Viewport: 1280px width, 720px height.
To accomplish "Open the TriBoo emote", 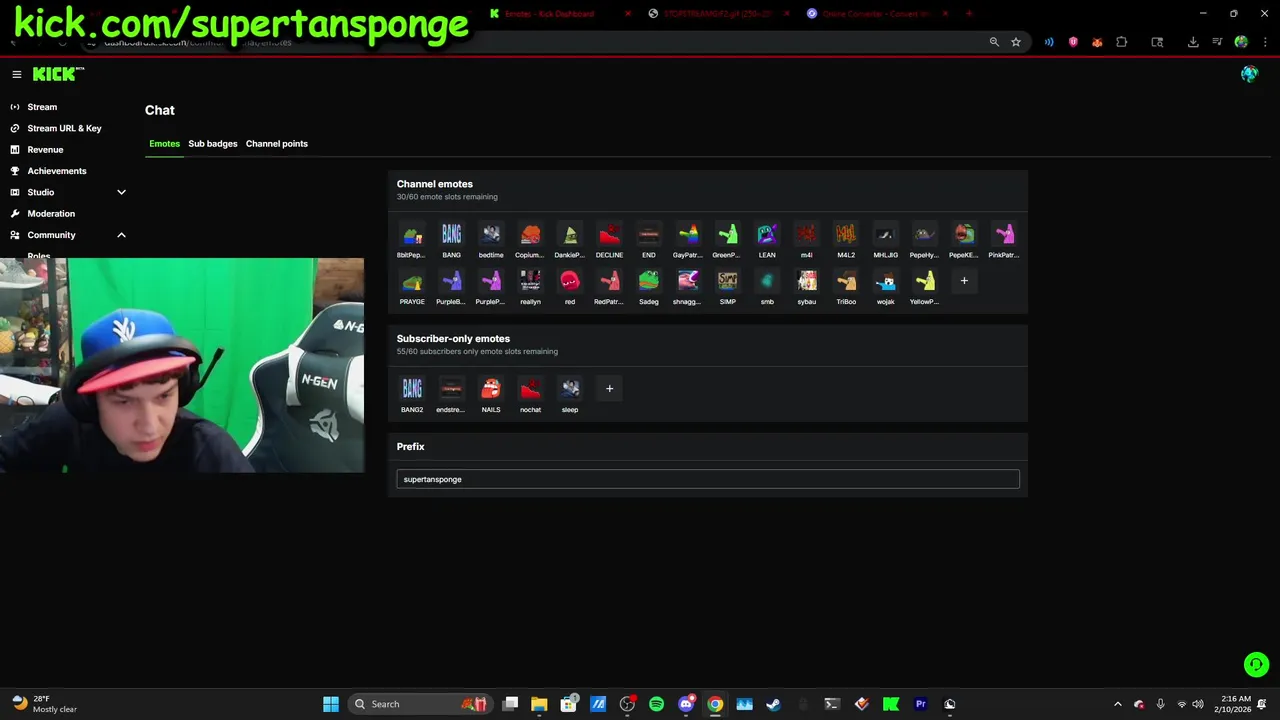I will [x=846, y=281].
